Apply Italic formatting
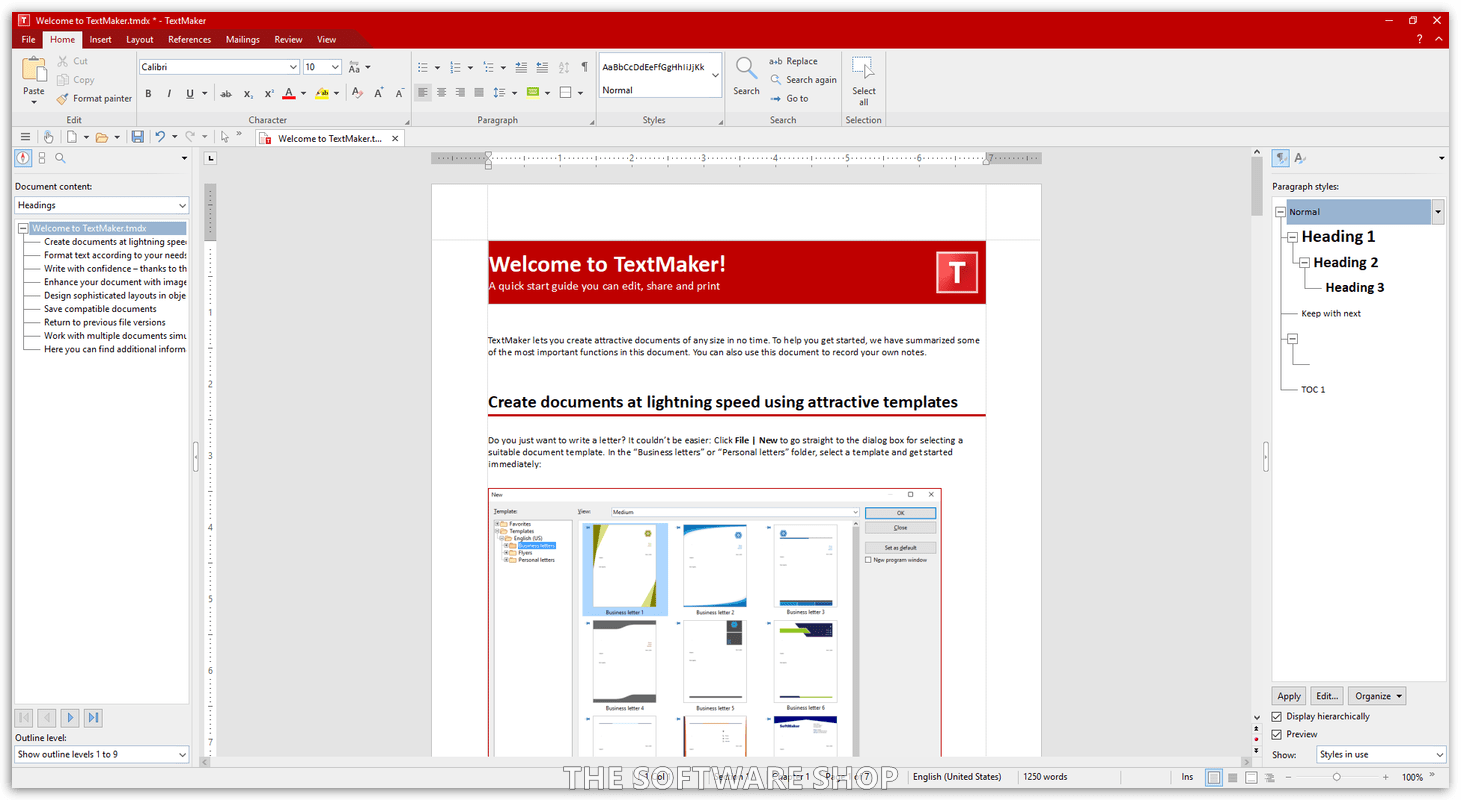The height and width of the screenshot is (800, 1461). pyautogui.click(x=168, y=94)
